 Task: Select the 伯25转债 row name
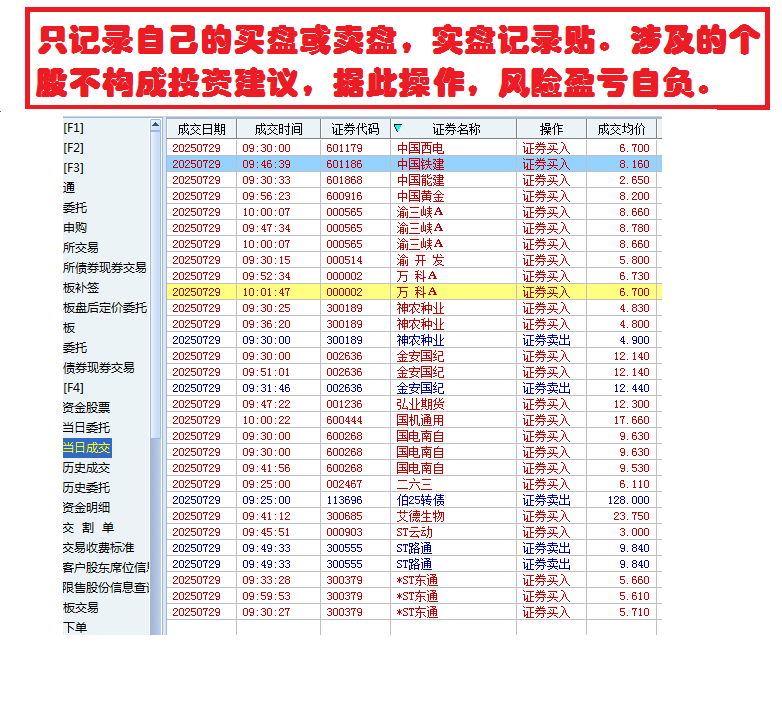(420, 500)
